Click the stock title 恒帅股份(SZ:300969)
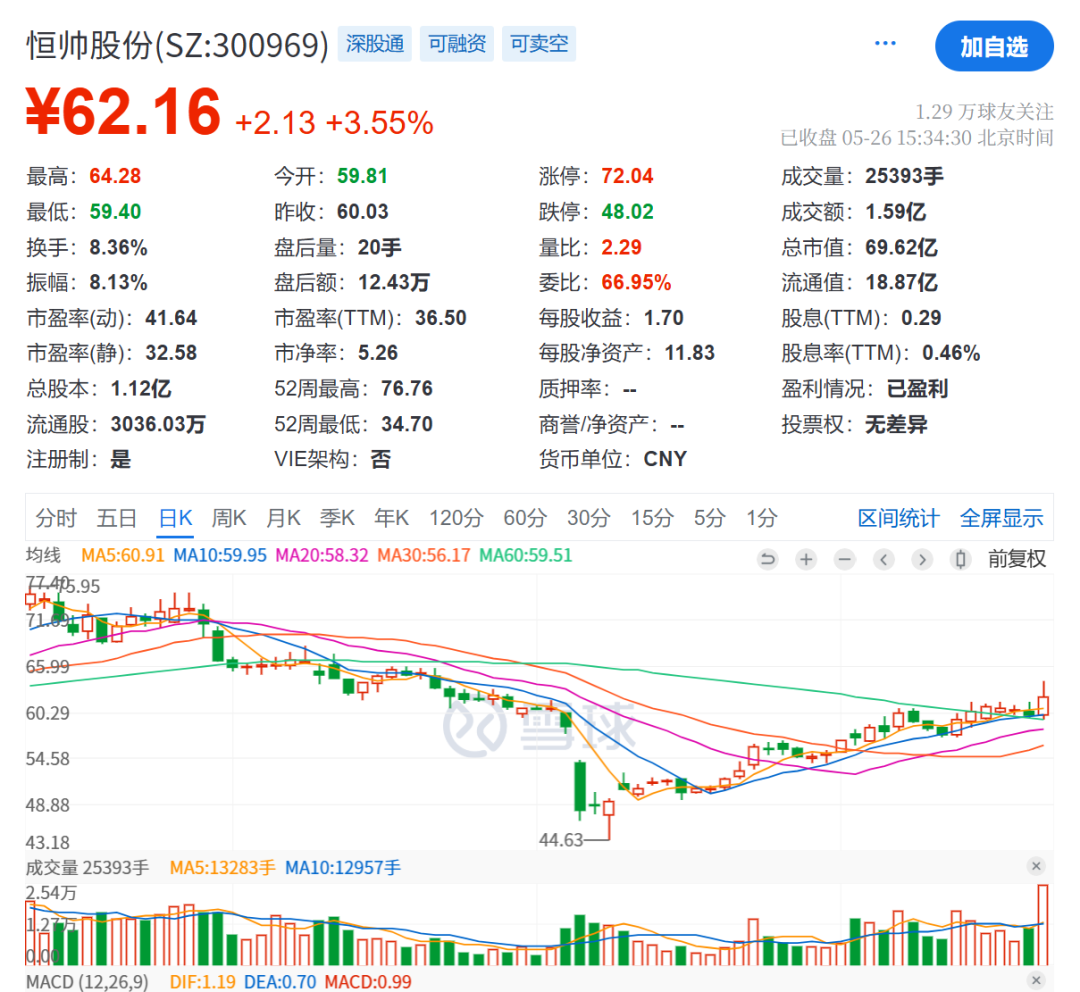1080x992 pixels. [178, 45]
